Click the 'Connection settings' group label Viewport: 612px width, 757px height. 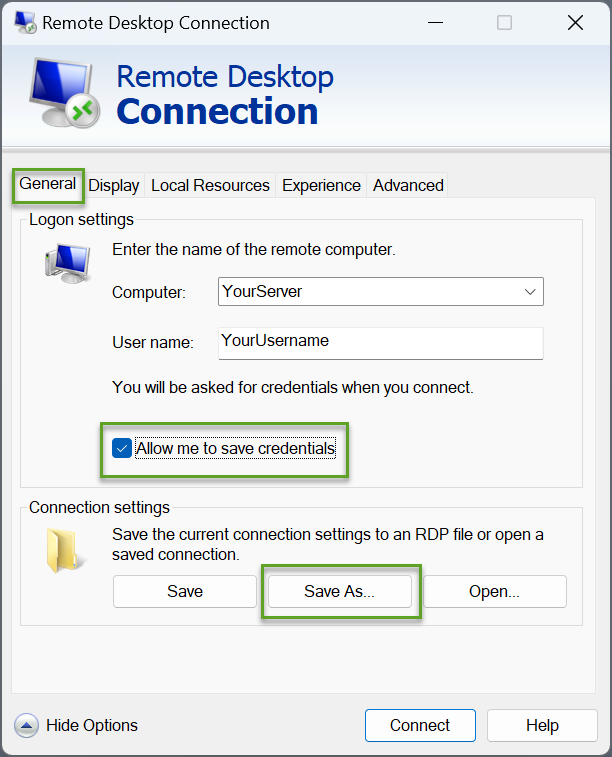pyautogui.click(x=99, y=507)
